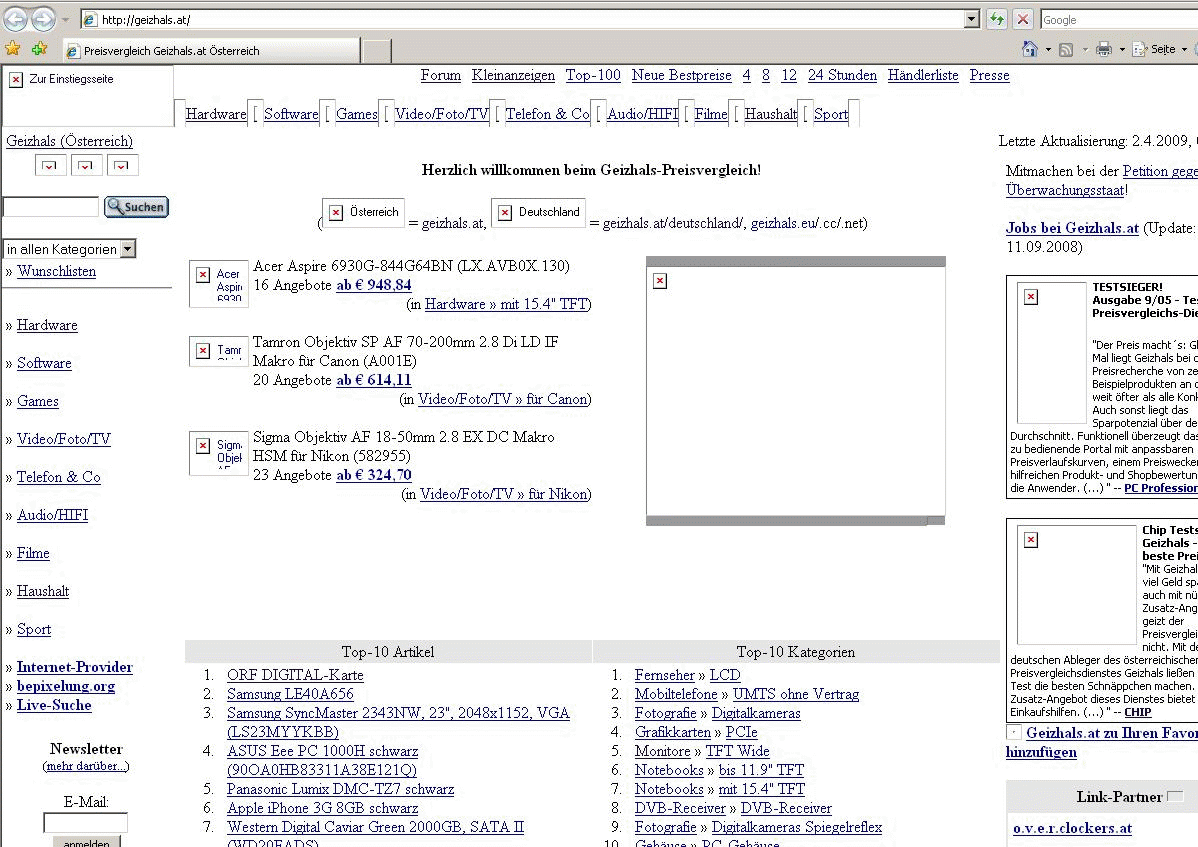Open the Home button dropdown arrow
This screenshot has width=1198, height=847.
[x=1047, y=50]
